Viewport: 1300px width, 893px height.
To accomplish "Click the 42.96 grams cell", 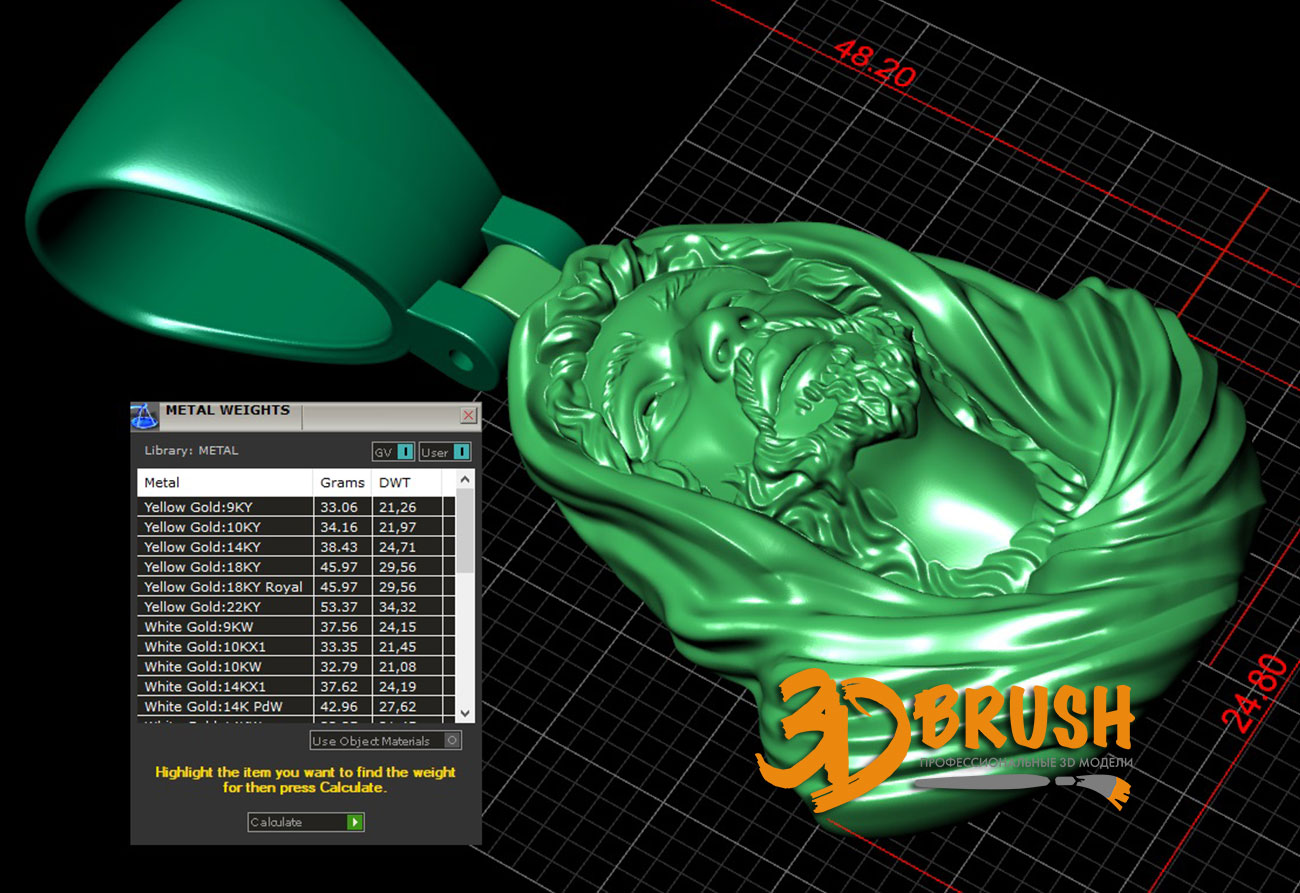I will click(x=342, y=707).
